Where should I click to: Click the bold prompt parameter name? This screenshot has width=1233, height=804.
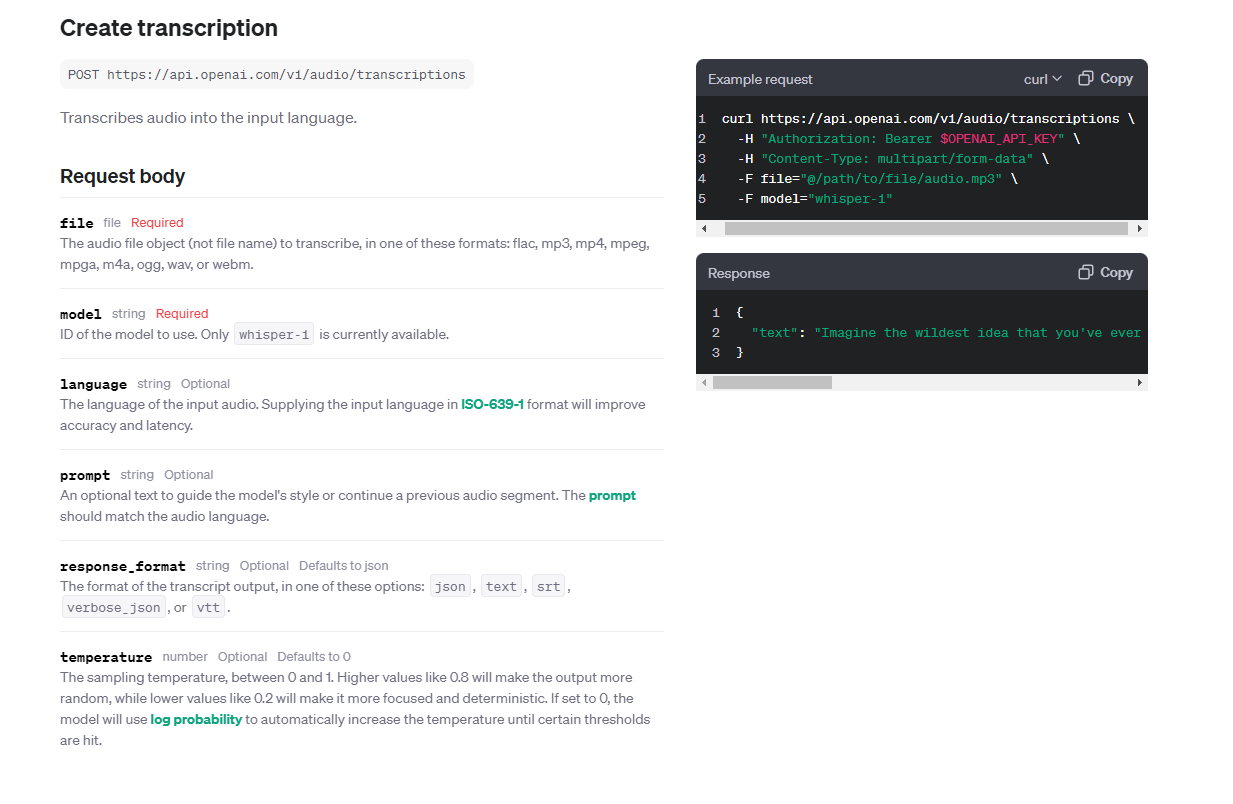tap(85, 476)
